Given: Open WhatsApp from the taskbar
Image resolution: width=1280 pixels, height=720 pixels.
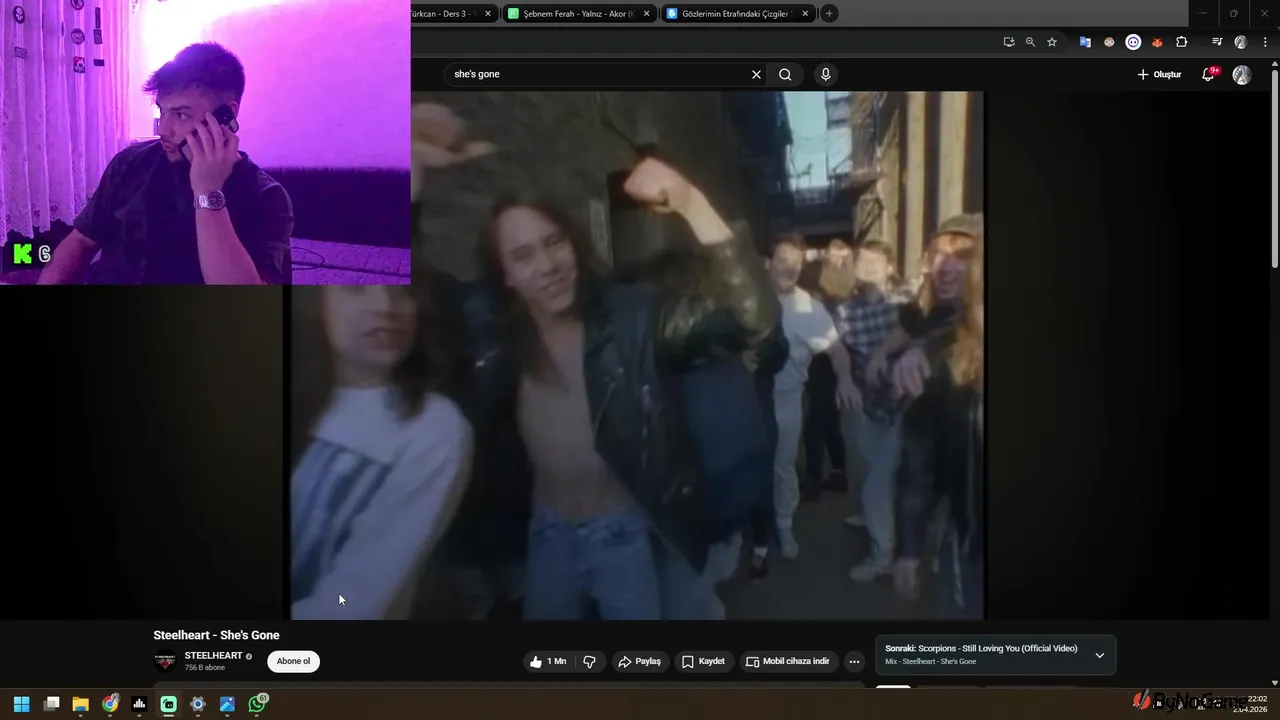Looking at the screenshot, I should 257,704.
